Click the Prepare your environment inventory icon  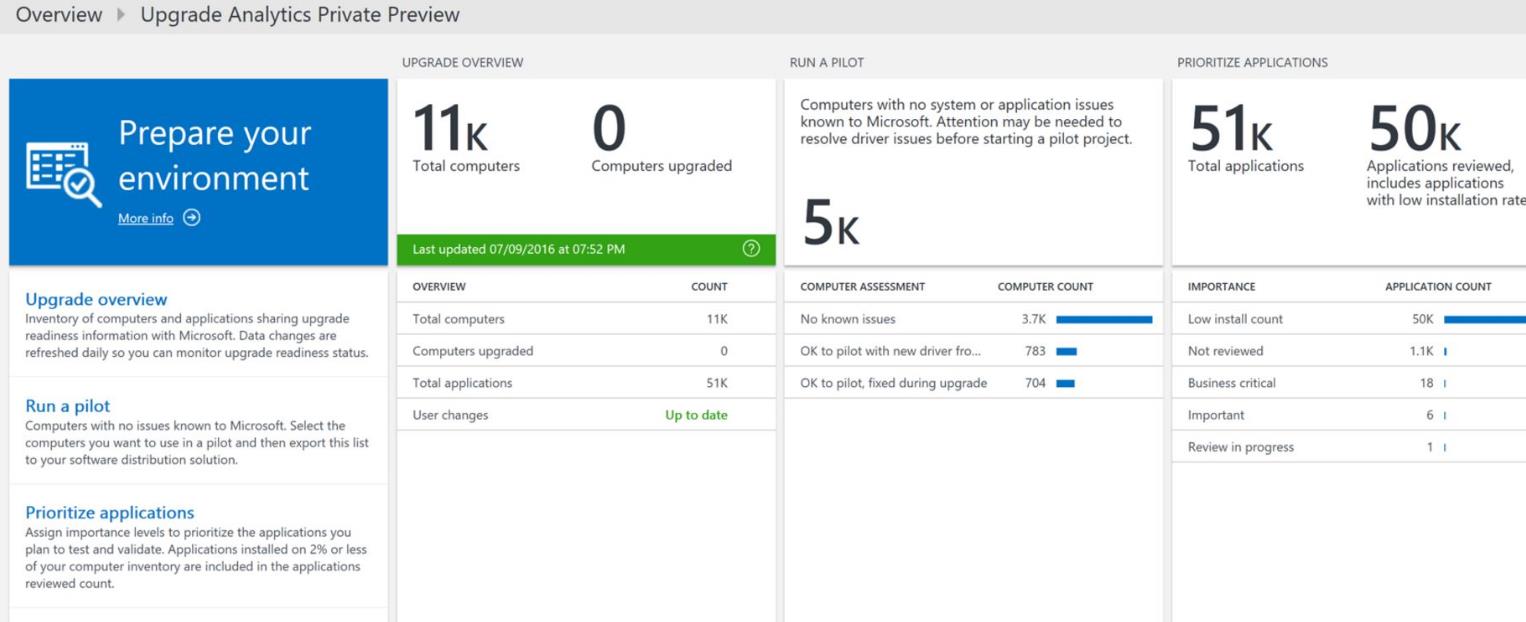click(64, 173)
